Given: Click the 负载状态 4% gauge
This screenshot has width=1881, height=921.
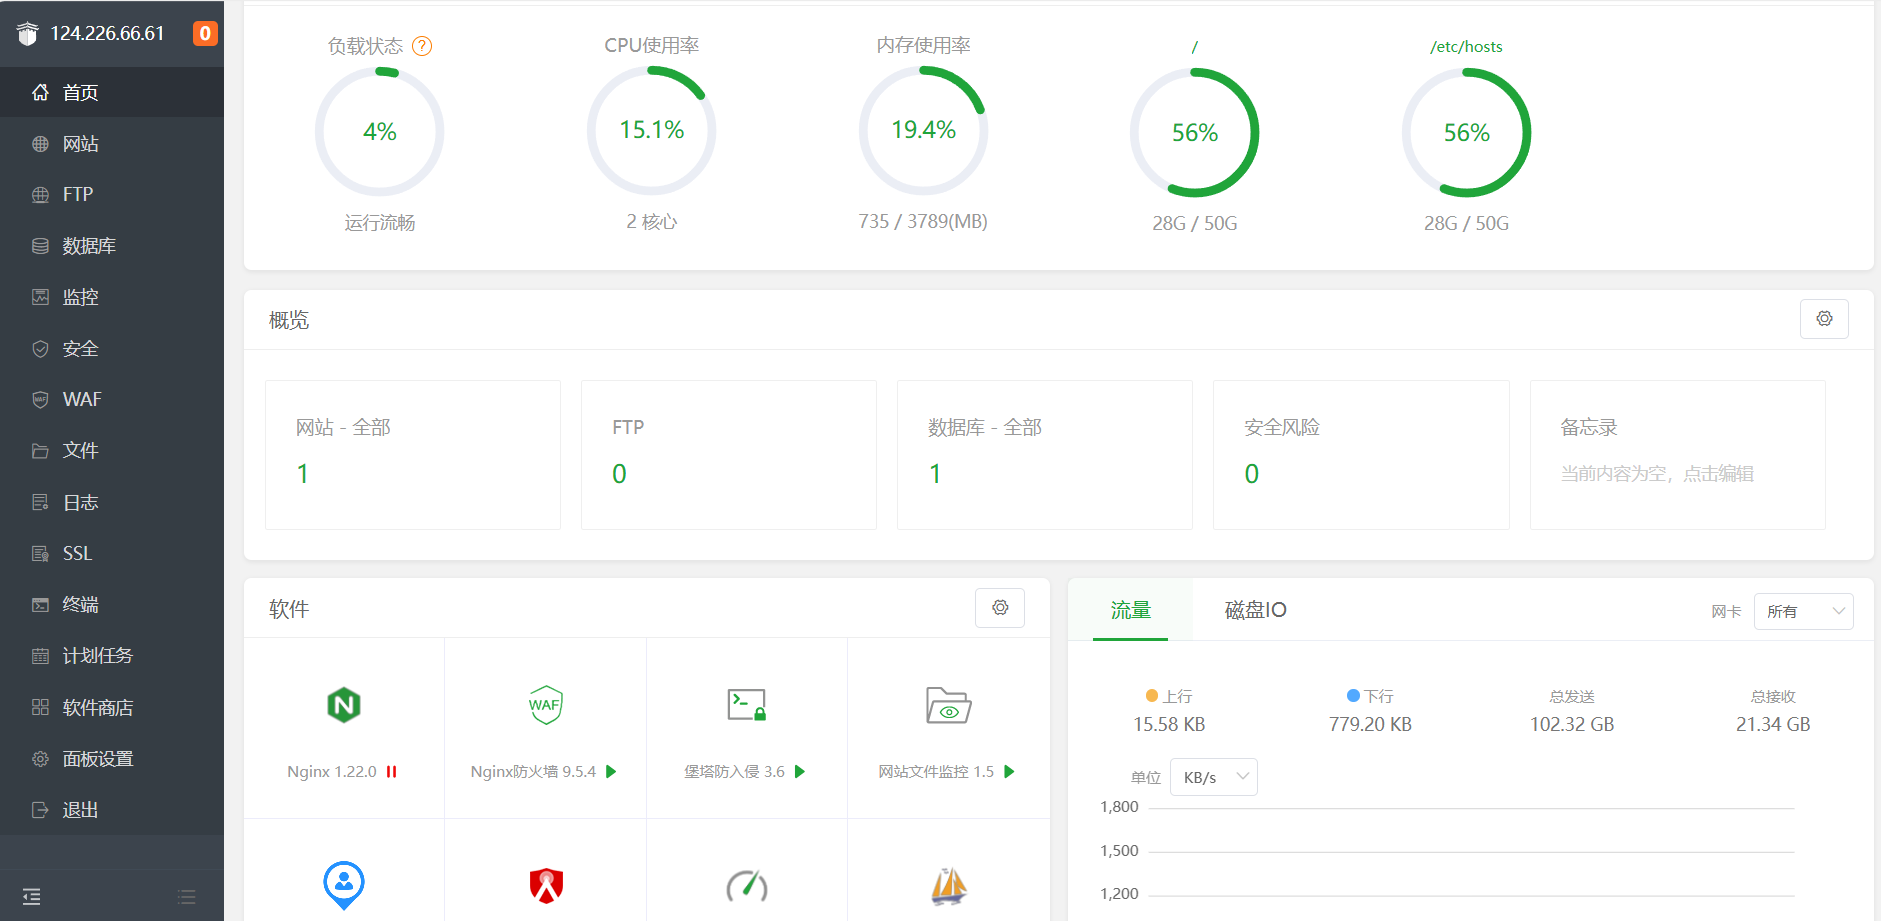Looking at the screenshot, I should click(x=380, y=131).
